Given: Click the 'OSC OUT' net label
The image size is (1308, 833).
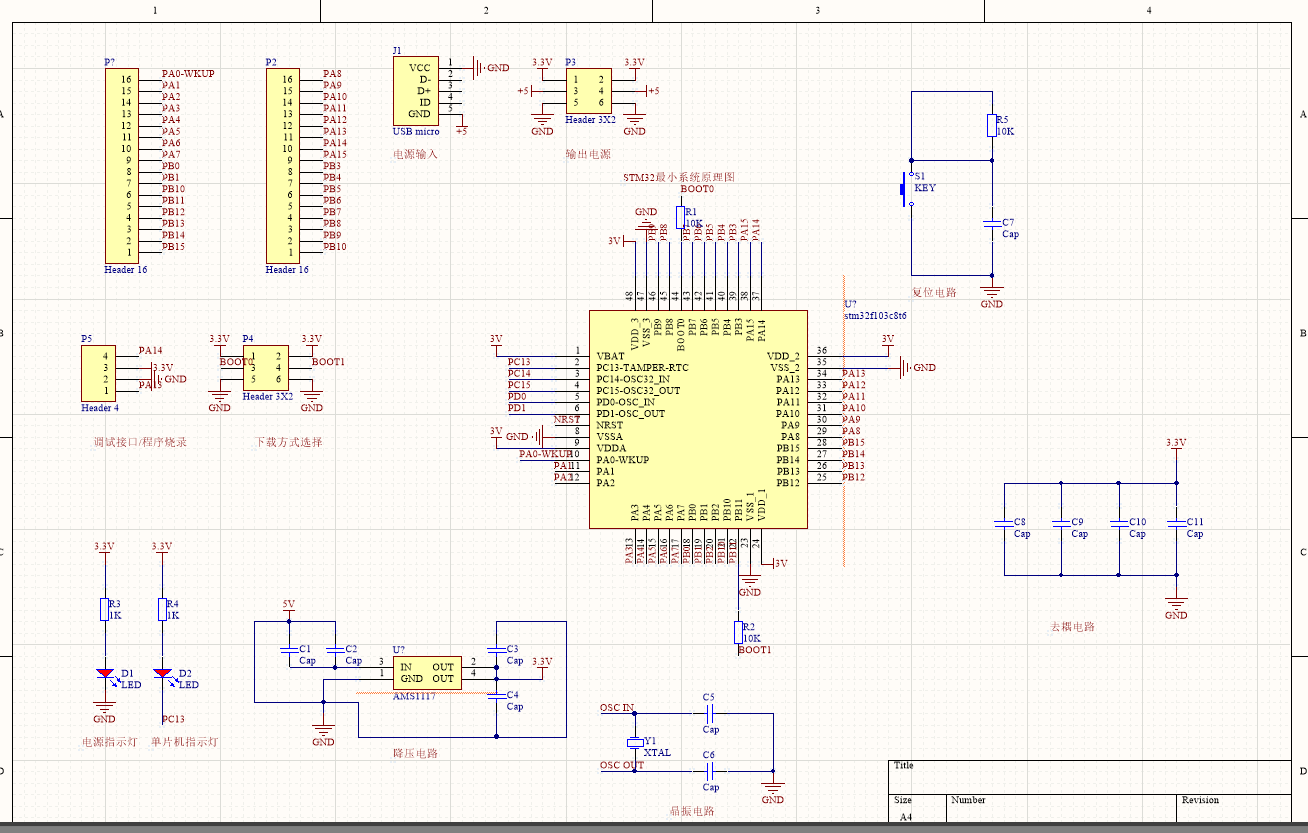Looking at the screenshot, I should pos(622,766).
